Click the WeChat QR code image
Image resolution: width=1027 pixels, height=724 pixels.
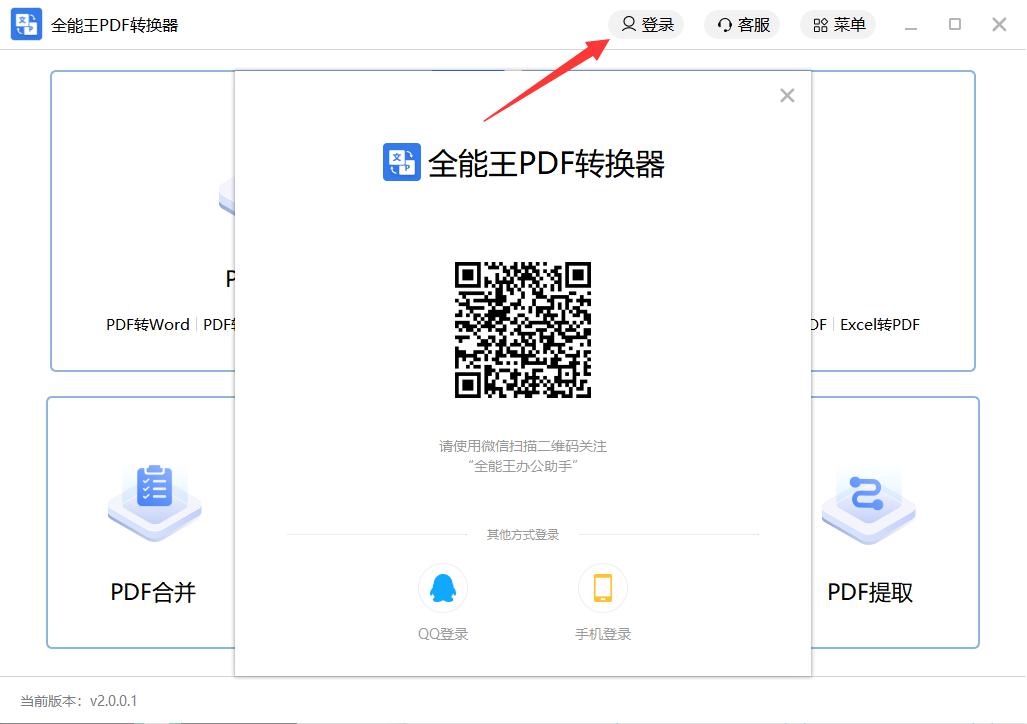[x=523, y=330]
